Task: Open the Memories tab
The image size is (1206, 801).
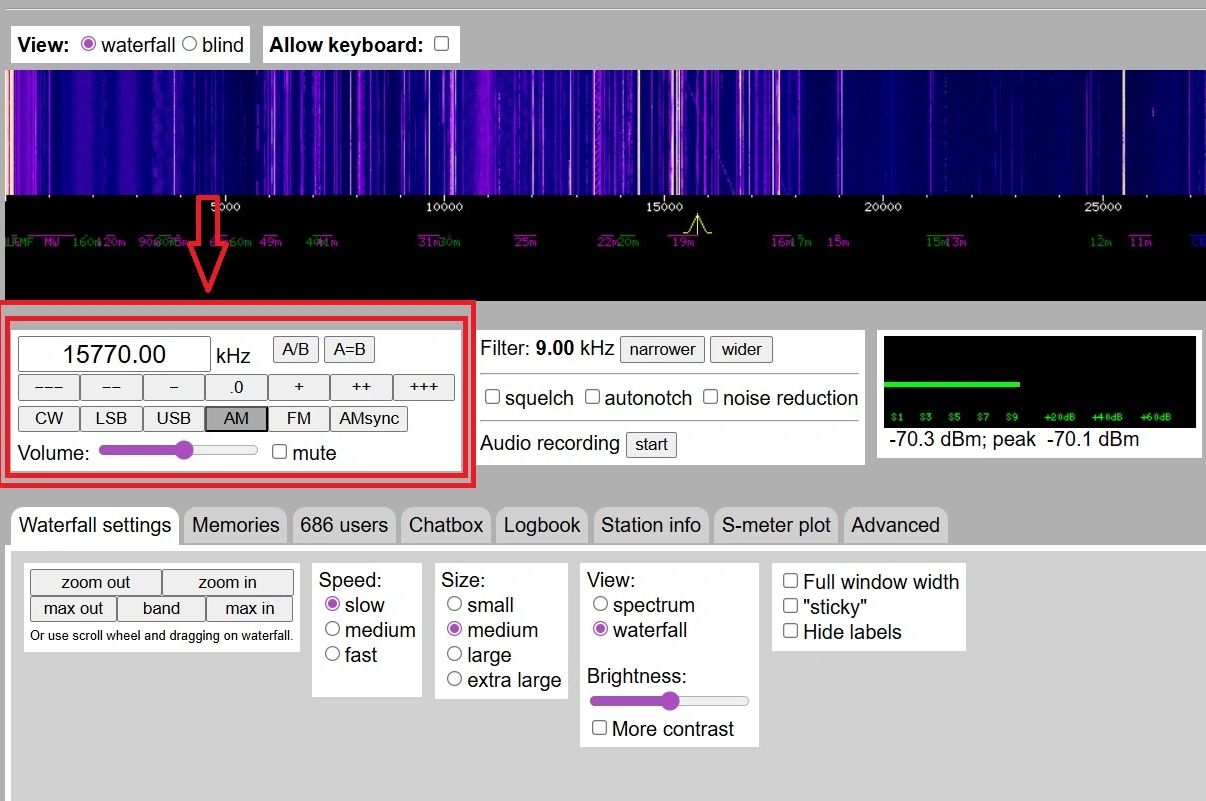Action: coord(235,525)
